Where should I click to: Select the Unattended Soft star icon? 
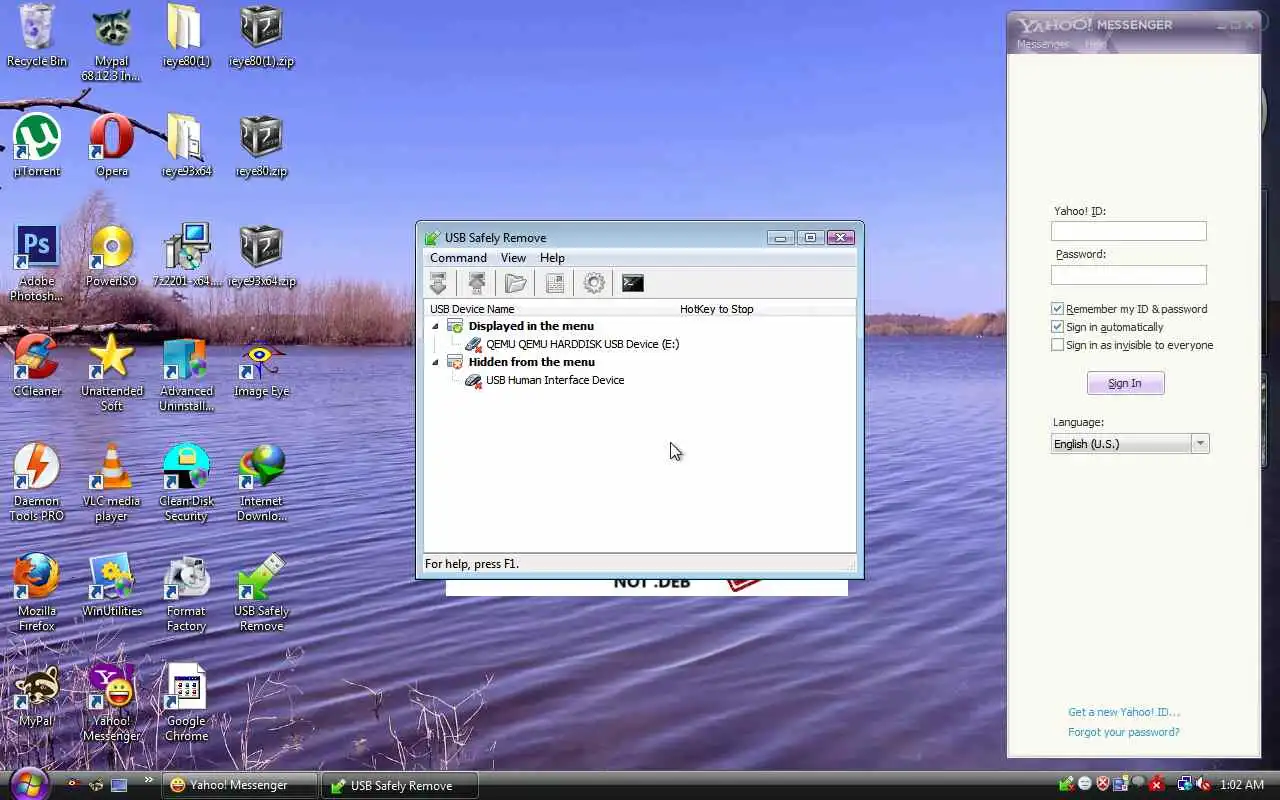[x=111, y=372]
